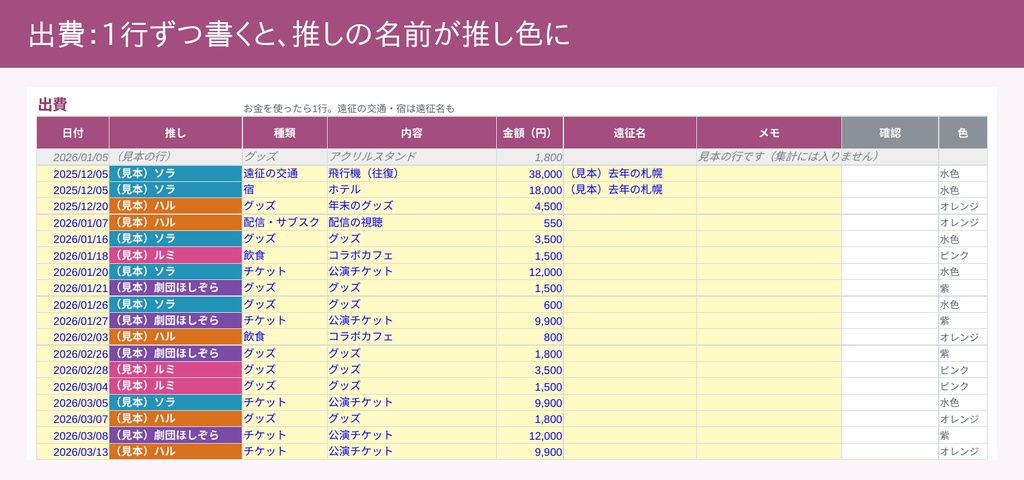Select the 宿 type cell
The image size is (1024, 480).
pos(285,190)
